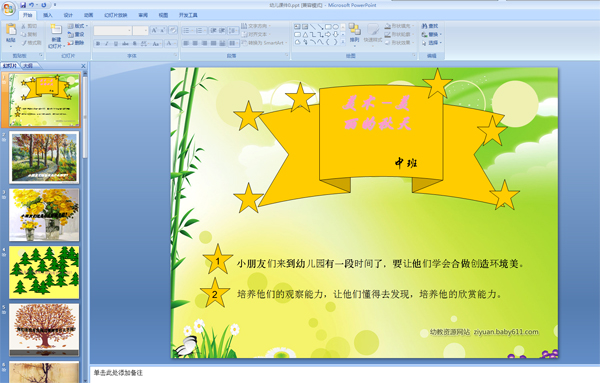Toggle justified paragraph alignment
Screen dimensions: 600x383
[214, 43]
